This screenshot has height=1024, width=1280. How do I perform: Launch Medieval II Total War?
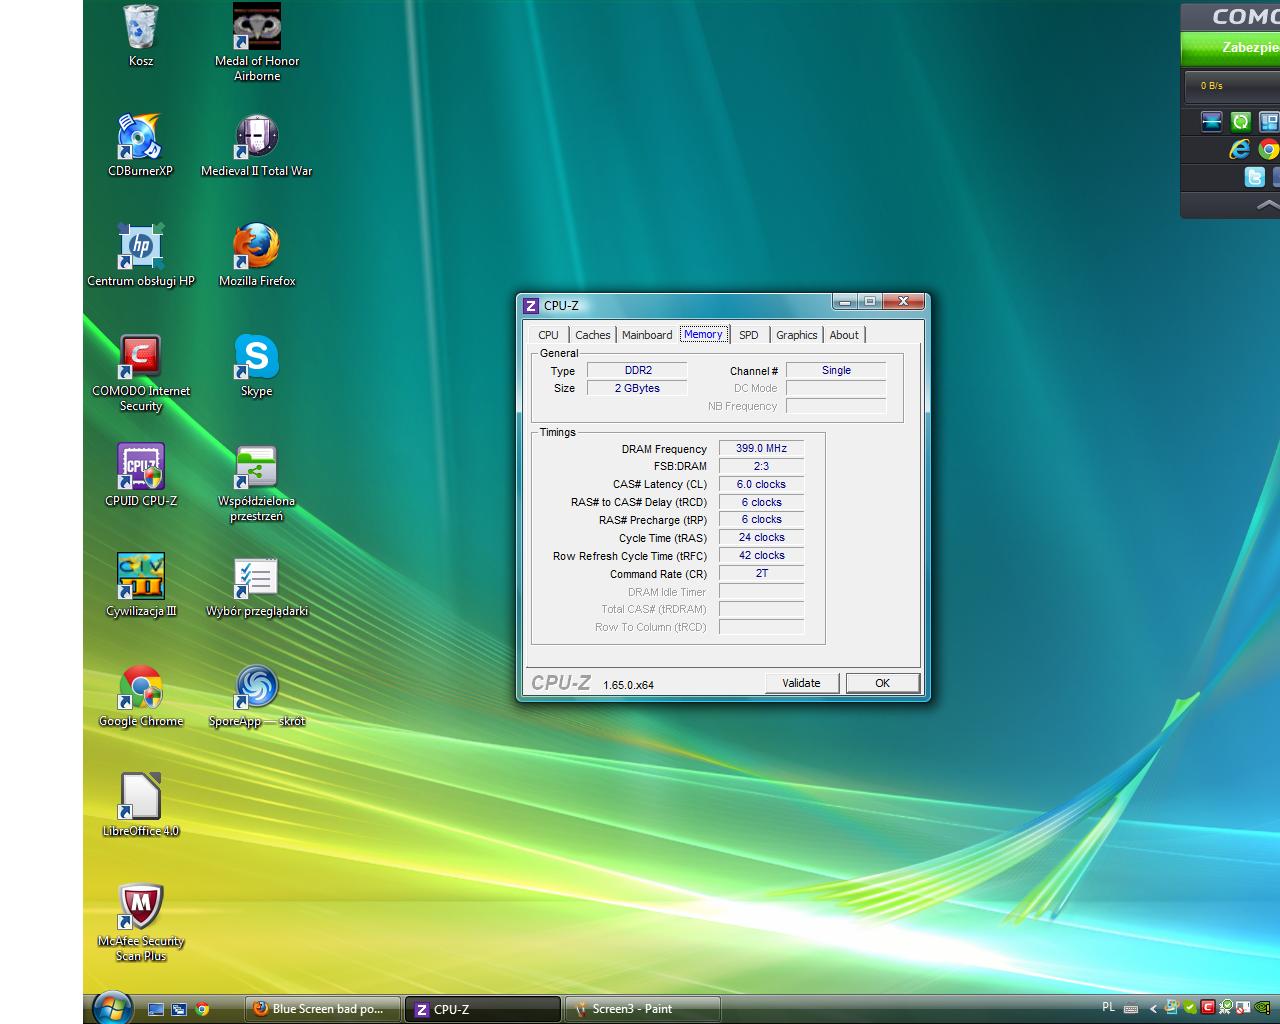(x=256, y=138)
